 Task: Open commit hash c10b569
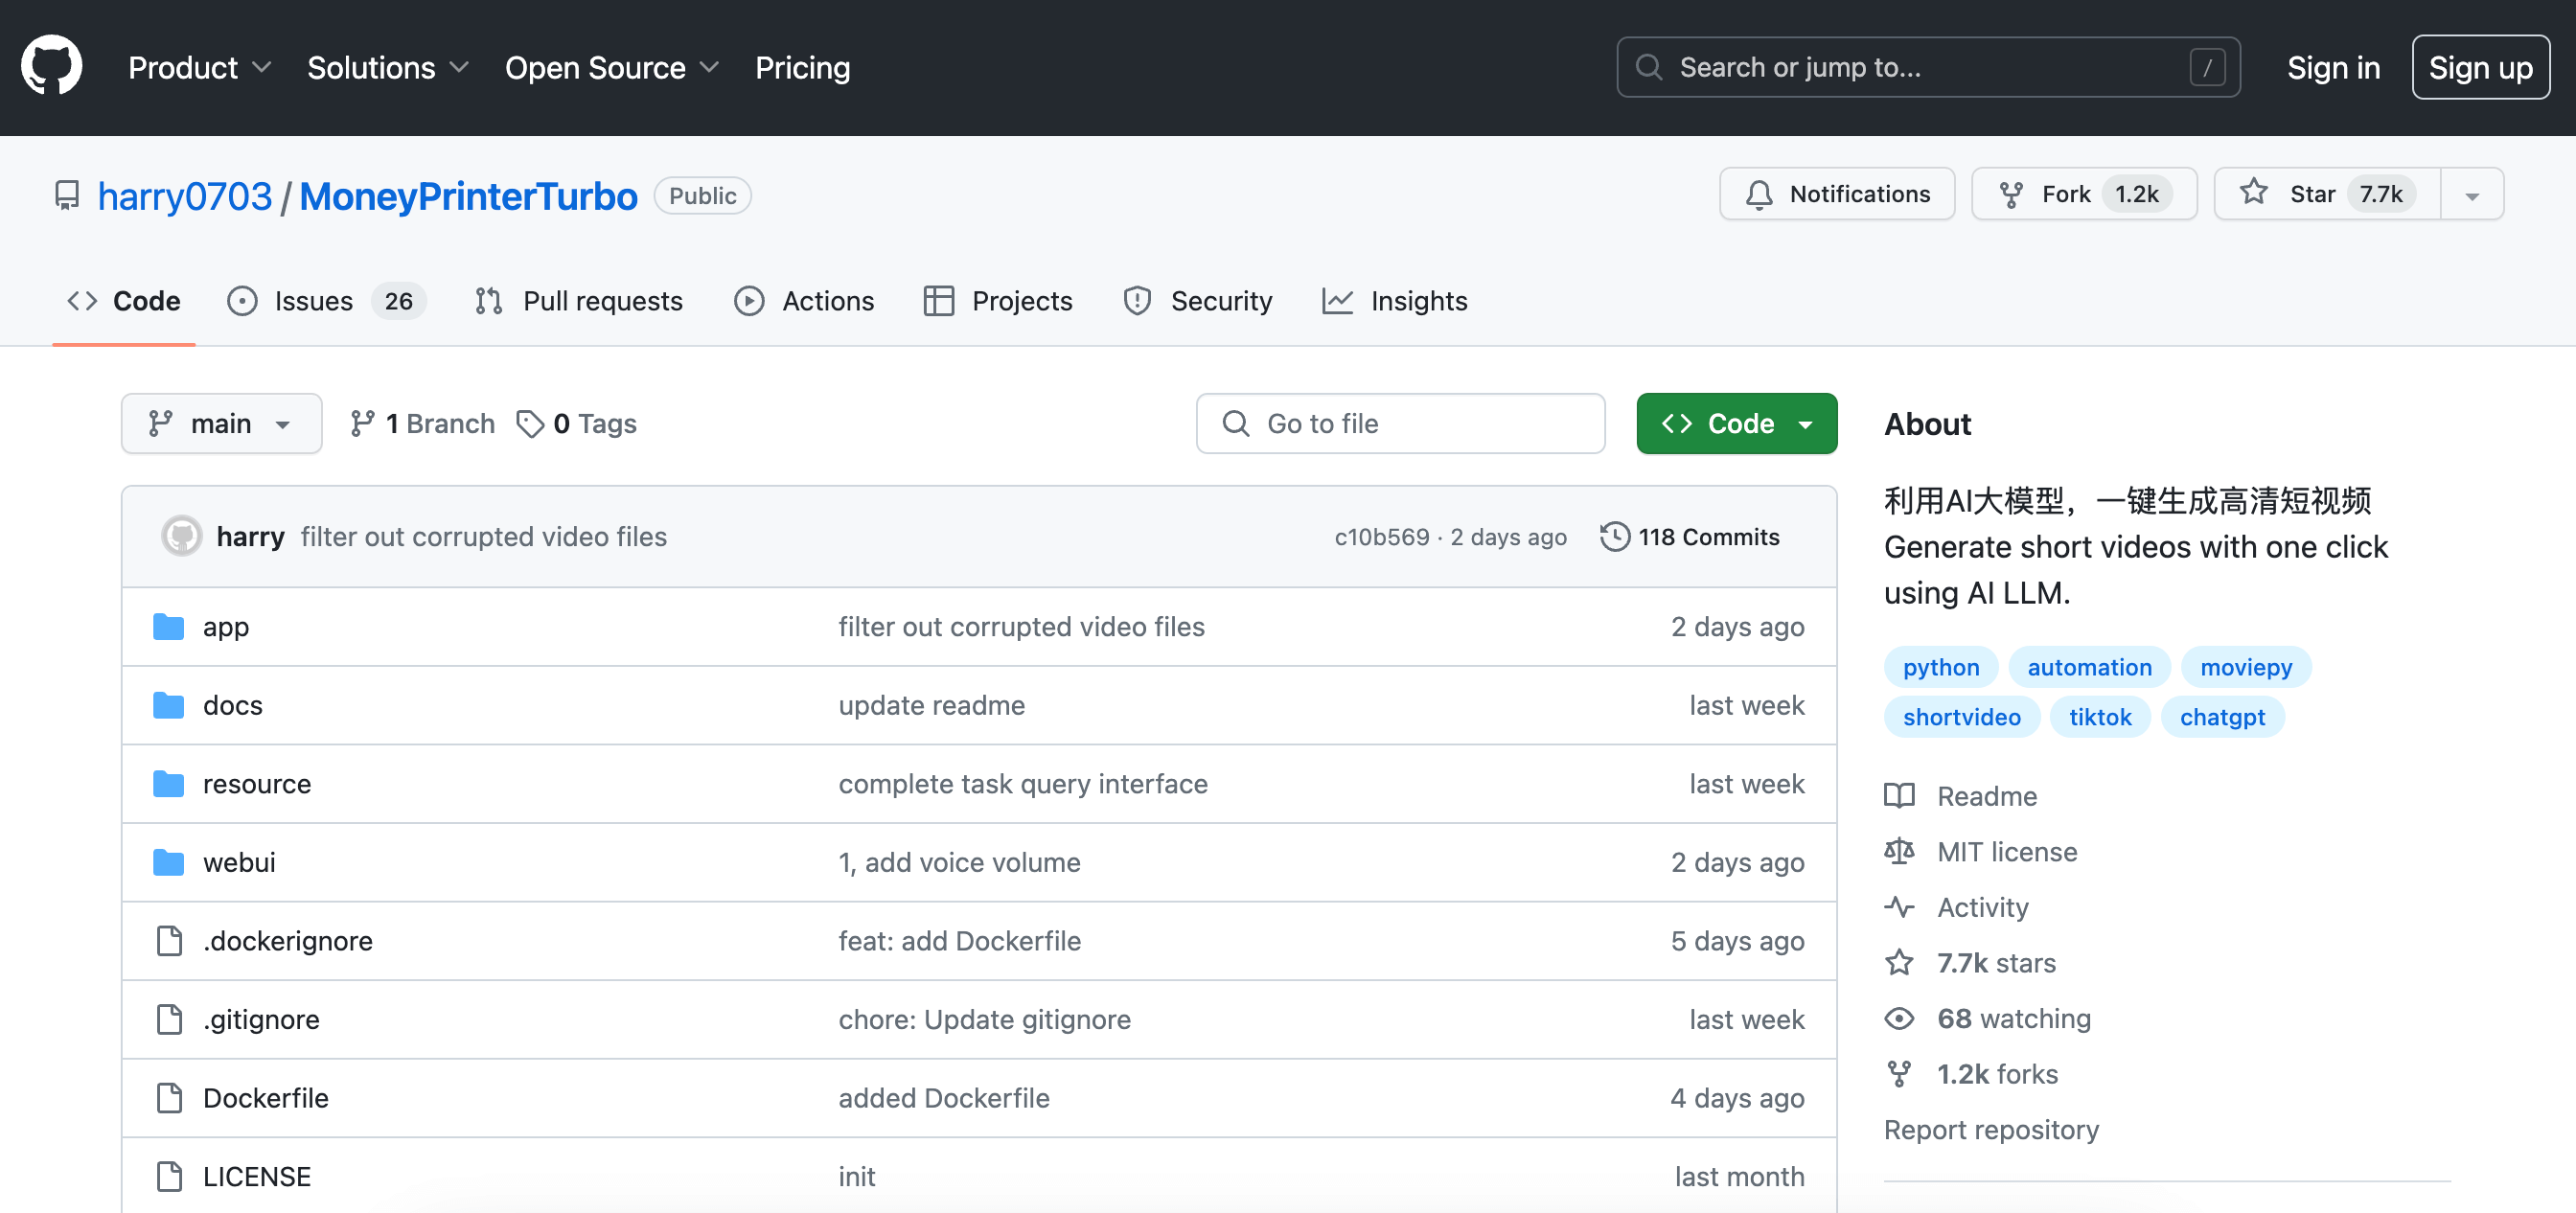point(1381,537)
